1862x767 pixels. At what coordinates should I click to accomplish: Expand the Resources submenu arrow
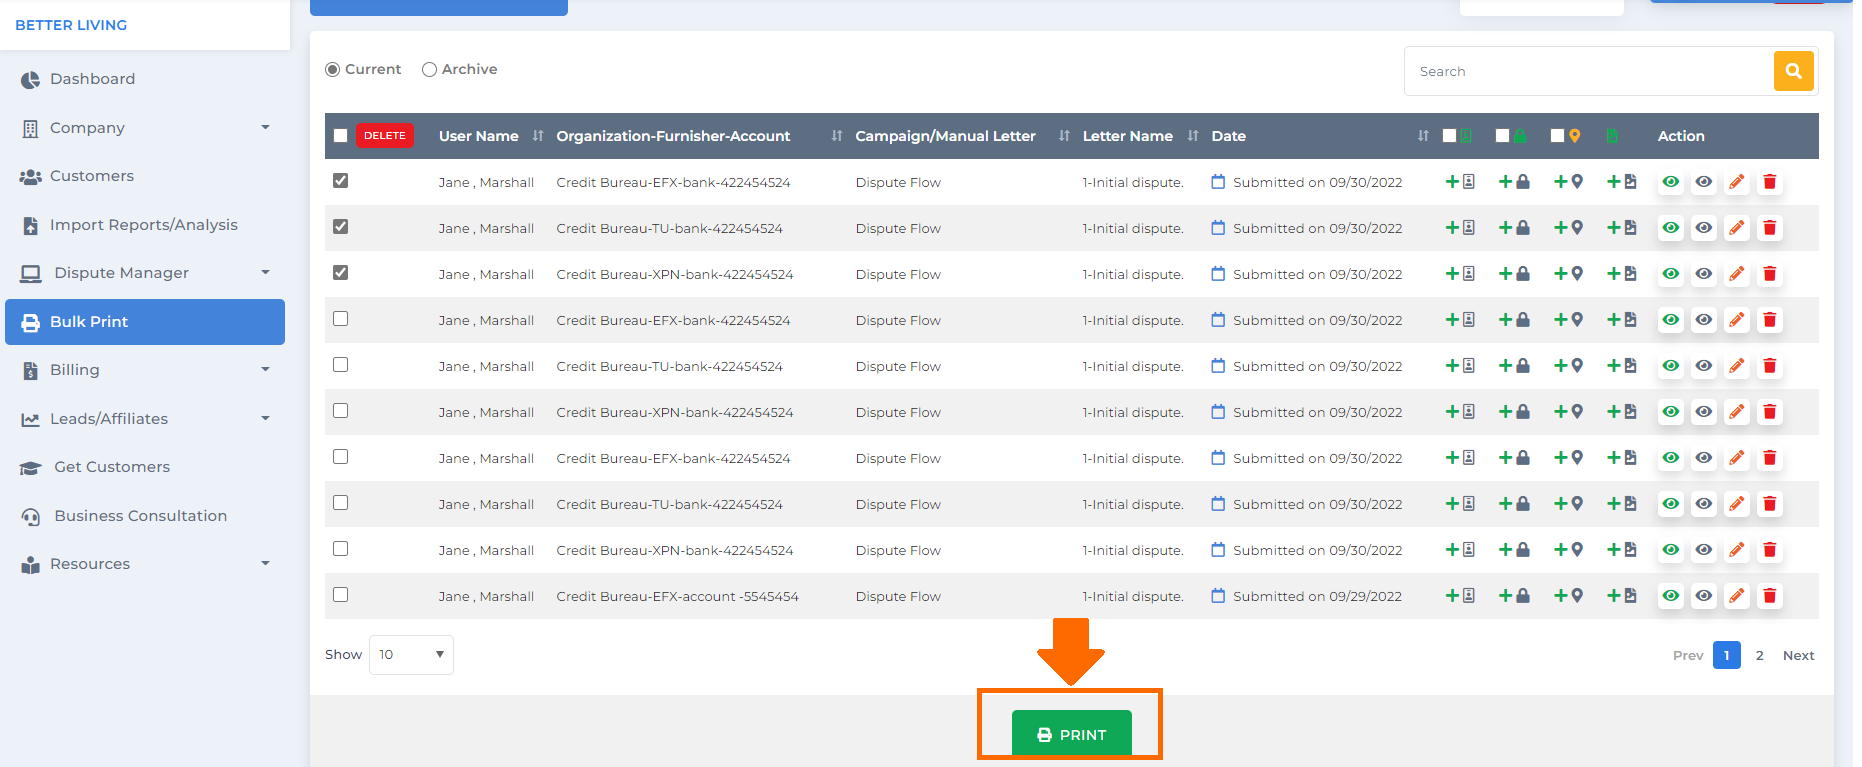point(265,563)
